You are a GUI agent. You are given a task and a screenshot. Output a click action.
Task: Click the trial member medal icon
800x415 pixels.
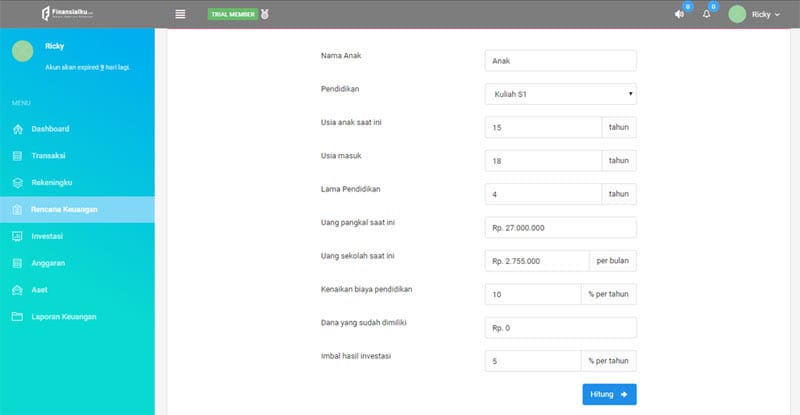point(265,14)
